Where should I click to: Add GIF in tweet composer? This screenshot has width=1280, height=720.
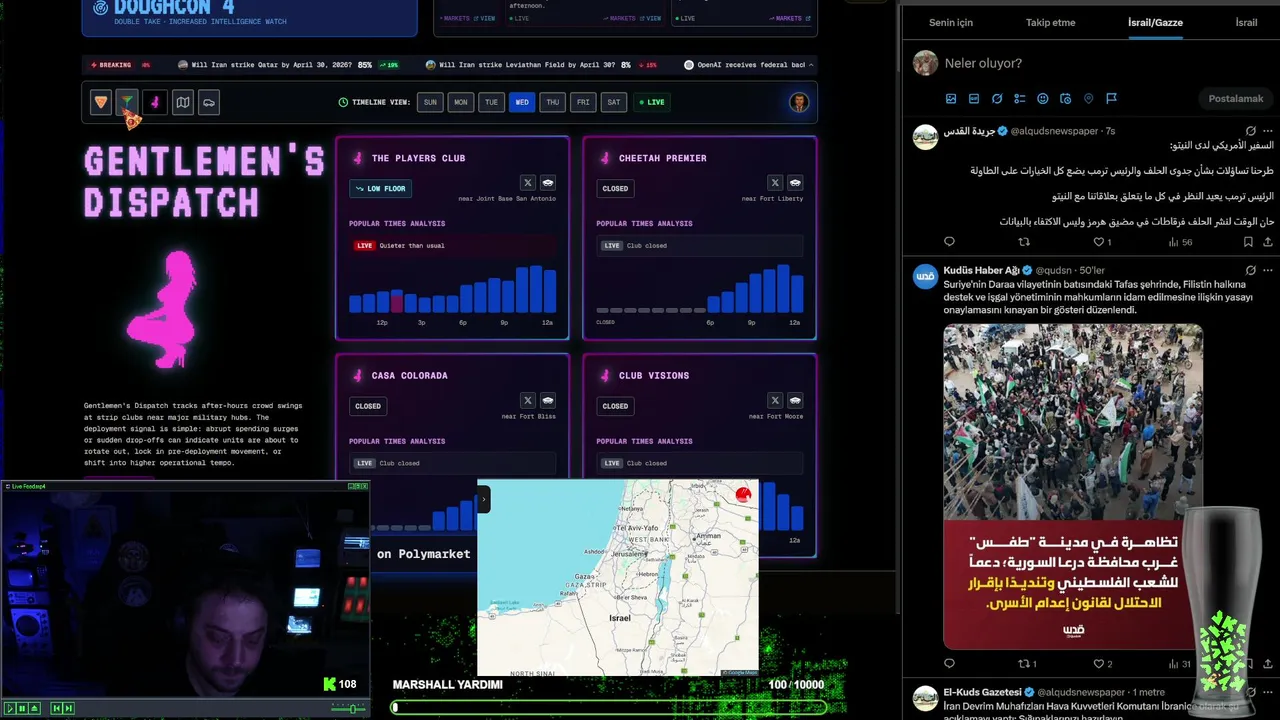[x=974, y=99]
